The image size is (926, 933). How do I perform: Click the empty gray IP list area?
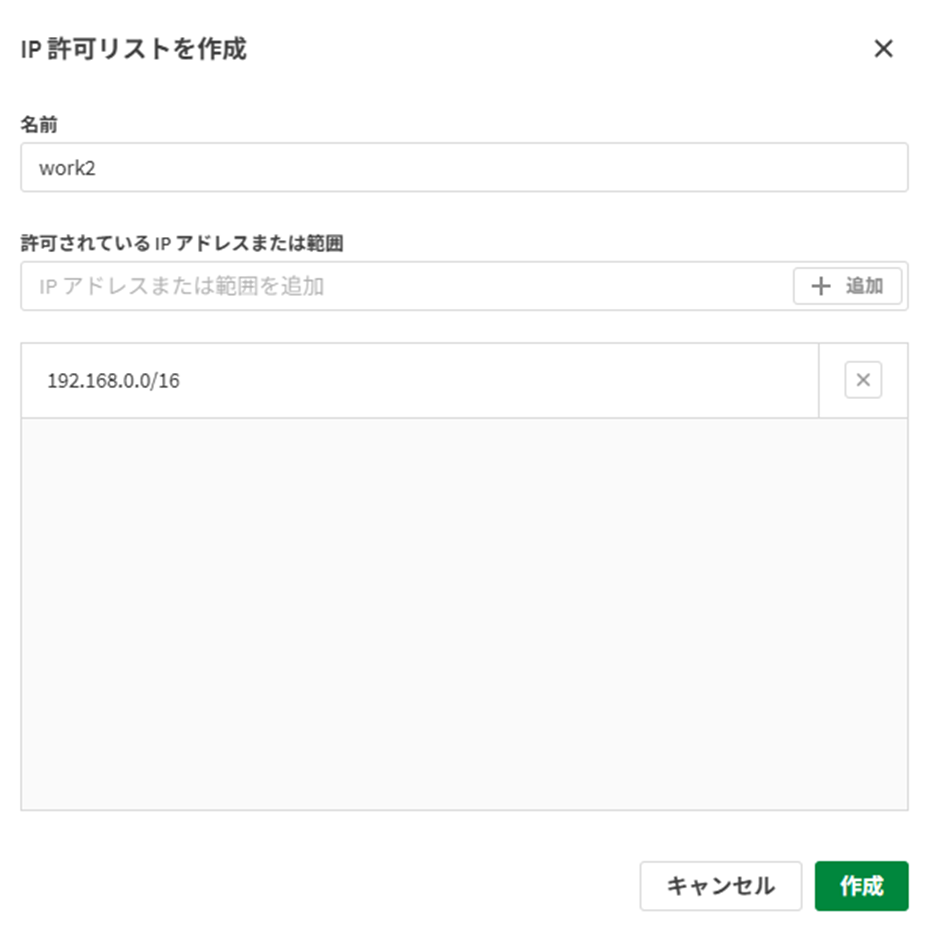(464, 613)
